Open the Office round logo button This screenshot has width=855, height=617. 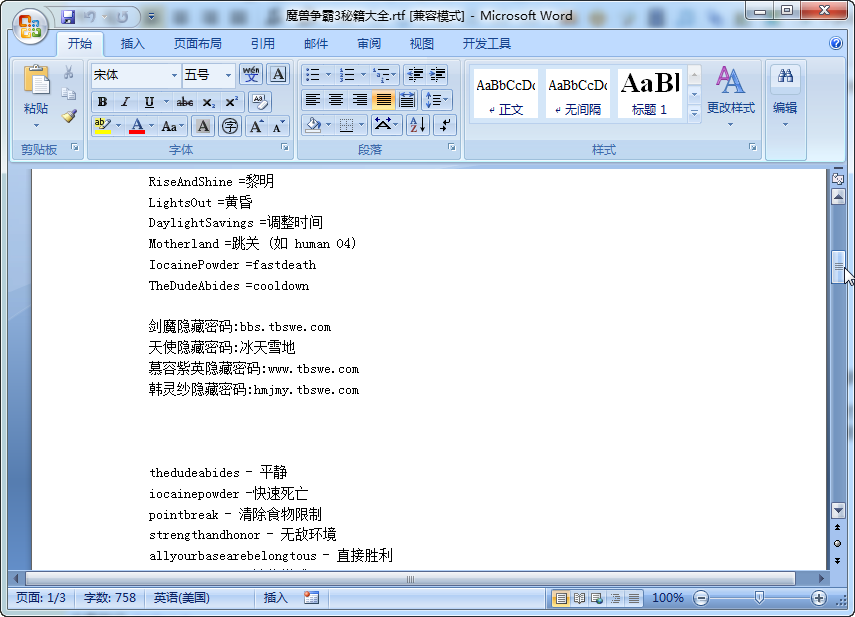[31, 25]
